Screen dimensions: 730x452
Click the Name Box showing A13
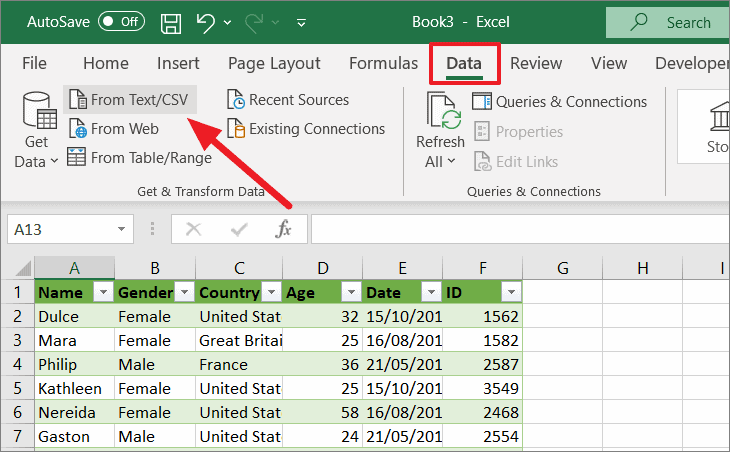pos(60,230)
